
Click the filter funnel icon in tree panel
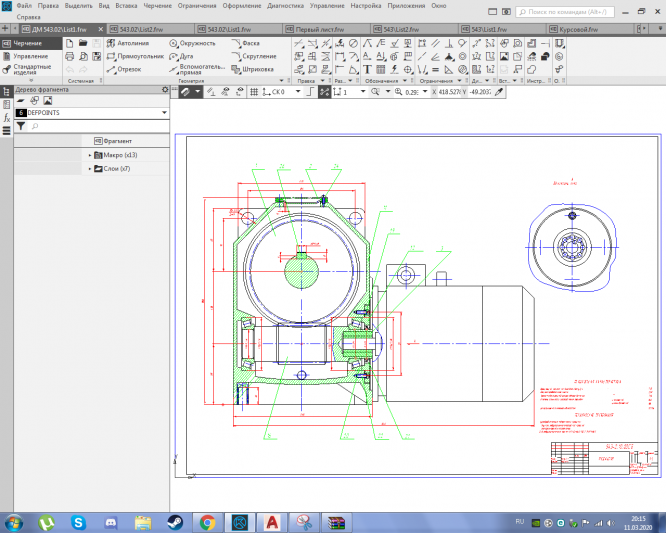tap(20, 127)
